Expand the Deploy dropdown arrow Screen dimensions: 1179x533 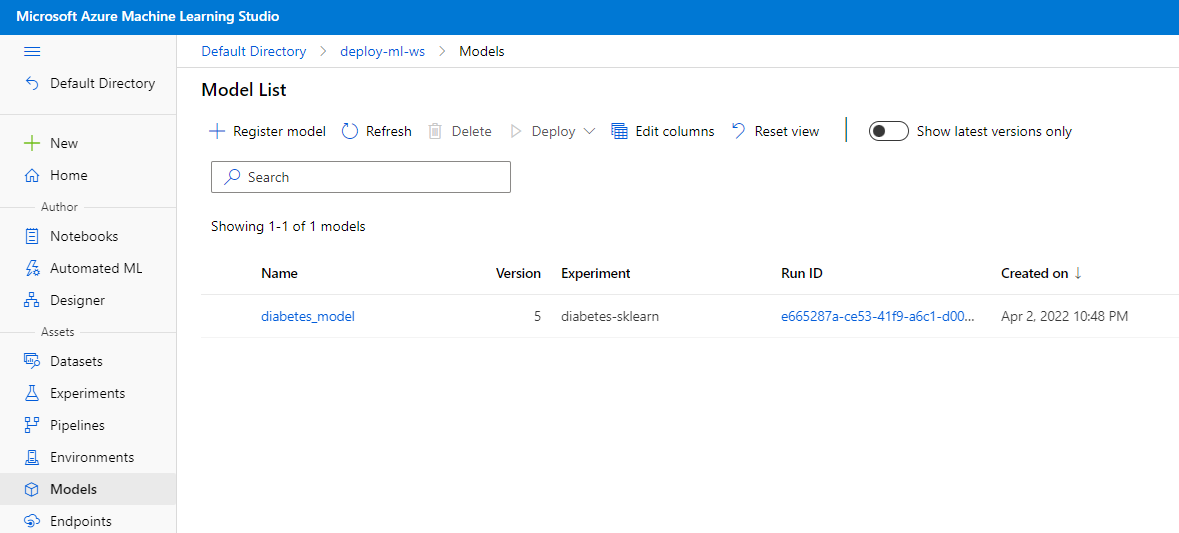point(589,132)
